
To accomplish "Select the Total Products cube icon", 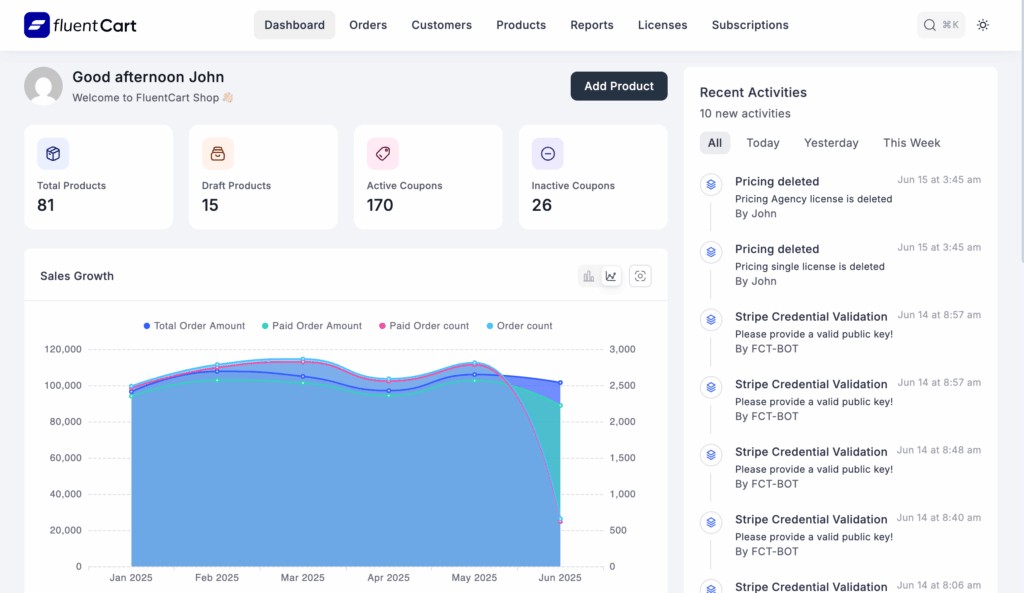I will [x=52, y=153].
